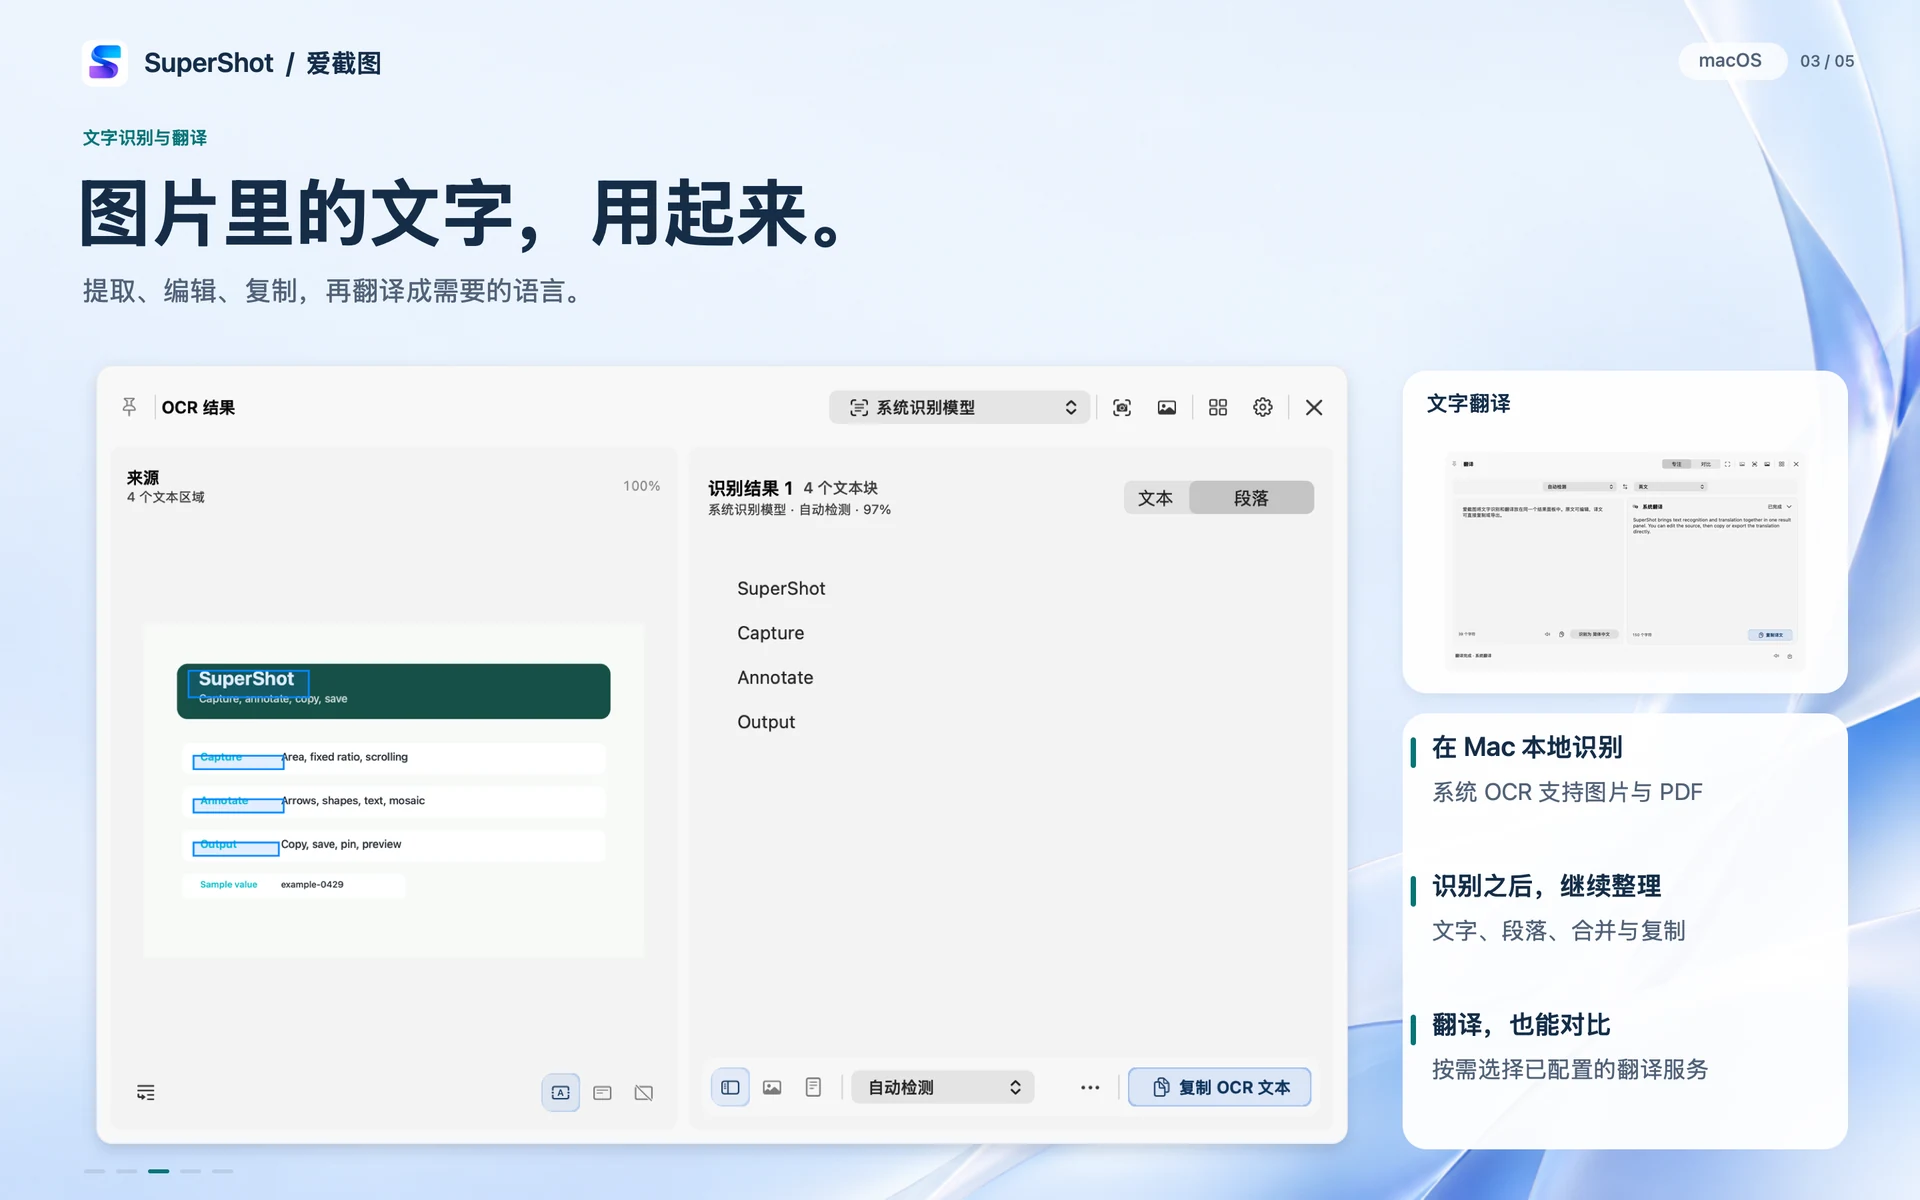This screenshot has height=1200, width=1920.
Task: Pin the OCR 结果 window
Action: tap(129, 407)
